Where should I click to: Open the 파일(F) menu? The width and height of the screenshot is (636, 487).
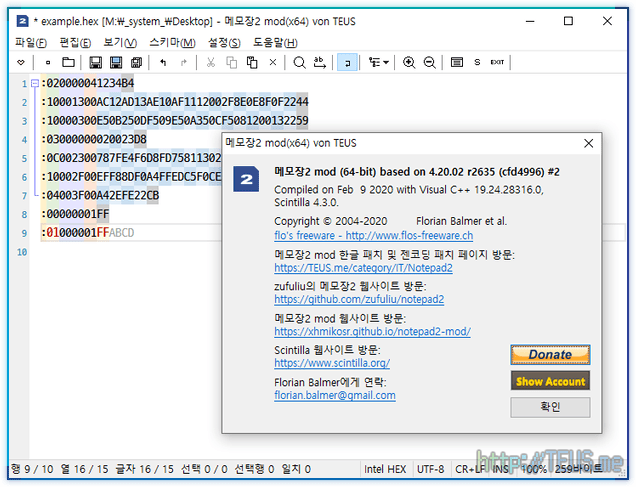coord(31,43)
